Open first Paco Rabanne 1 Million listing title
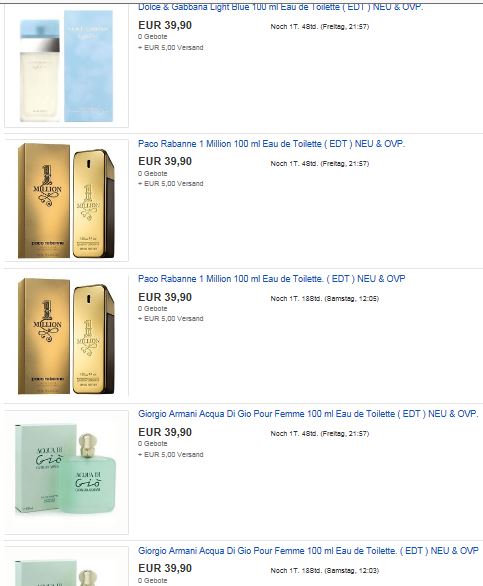 271,144
